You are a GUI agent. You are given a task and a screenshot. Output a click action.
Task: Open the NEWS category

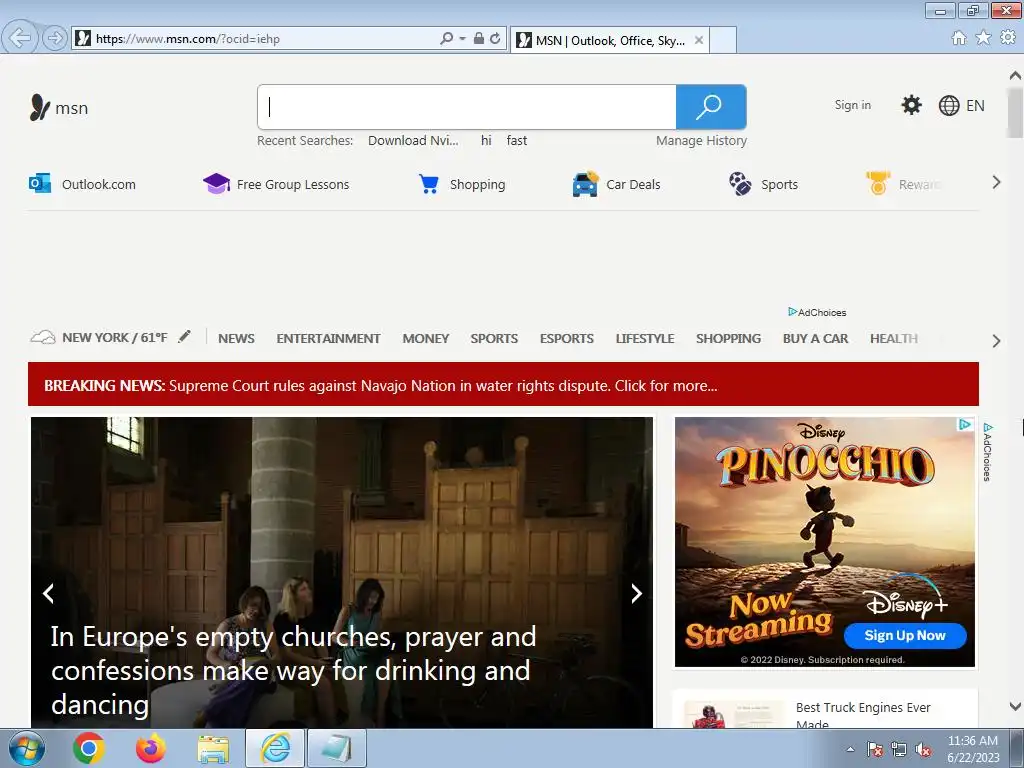pos(236,338)
